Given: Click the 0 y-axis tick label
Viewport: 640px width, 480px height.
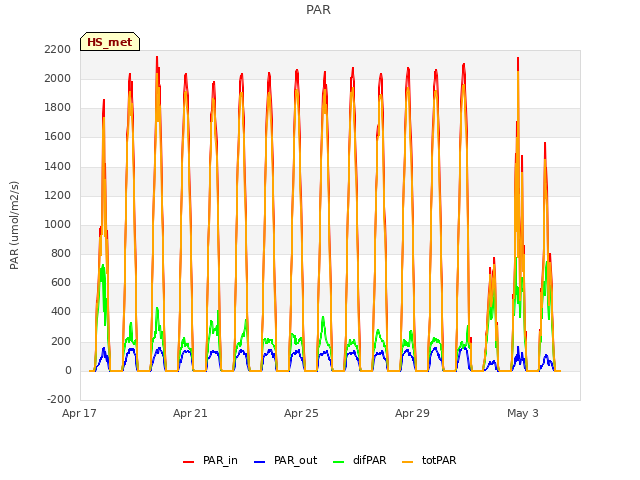Looking at the screenshot, I should tap(68, 371).
